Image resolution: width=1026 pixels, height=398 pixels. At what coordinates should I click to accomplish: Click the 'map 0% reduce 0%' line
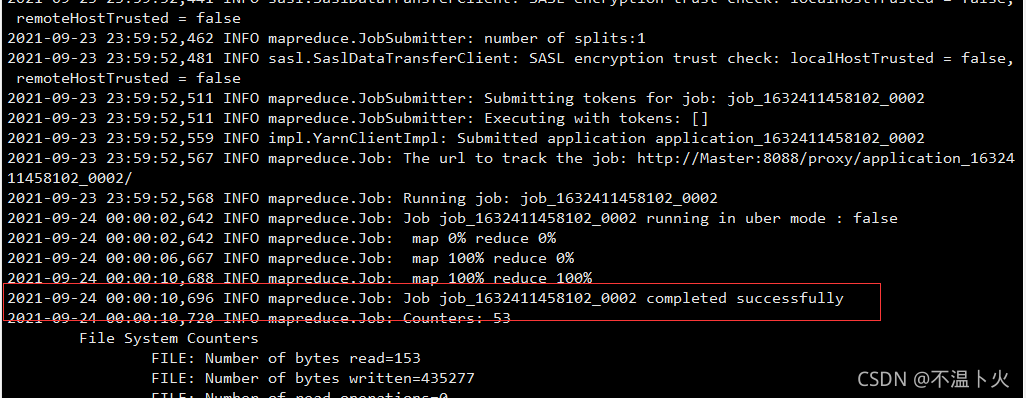tap(281, 238)
